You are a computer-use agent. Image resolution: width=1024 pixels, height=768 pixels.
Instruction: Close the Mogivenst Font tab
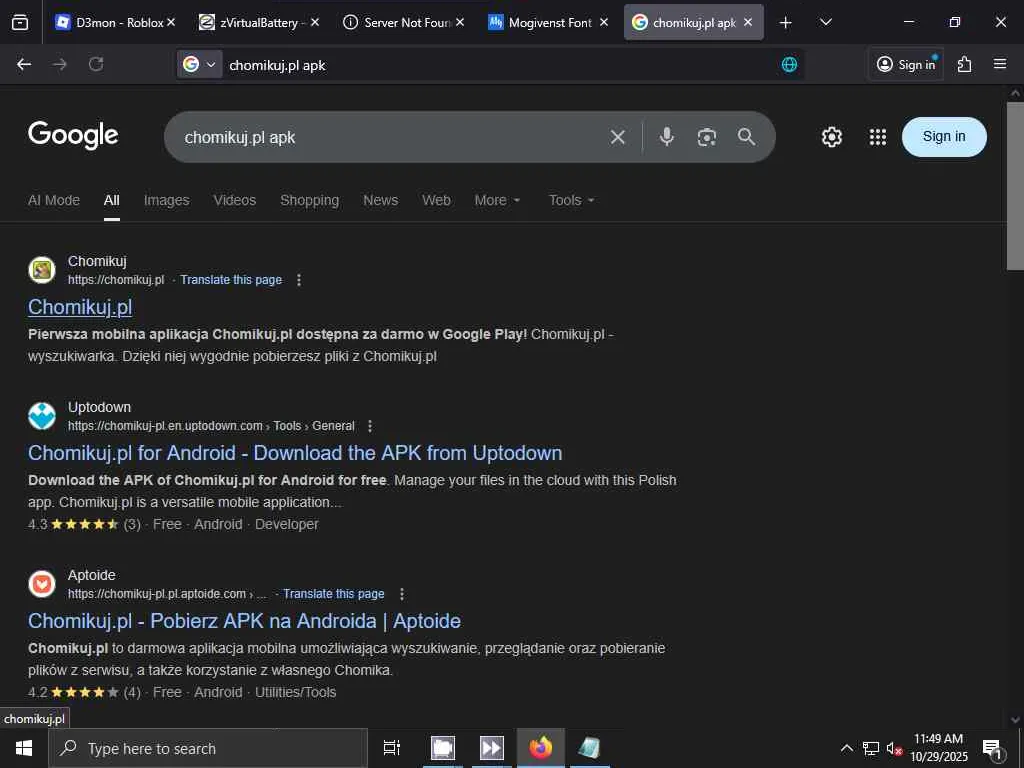604,22
